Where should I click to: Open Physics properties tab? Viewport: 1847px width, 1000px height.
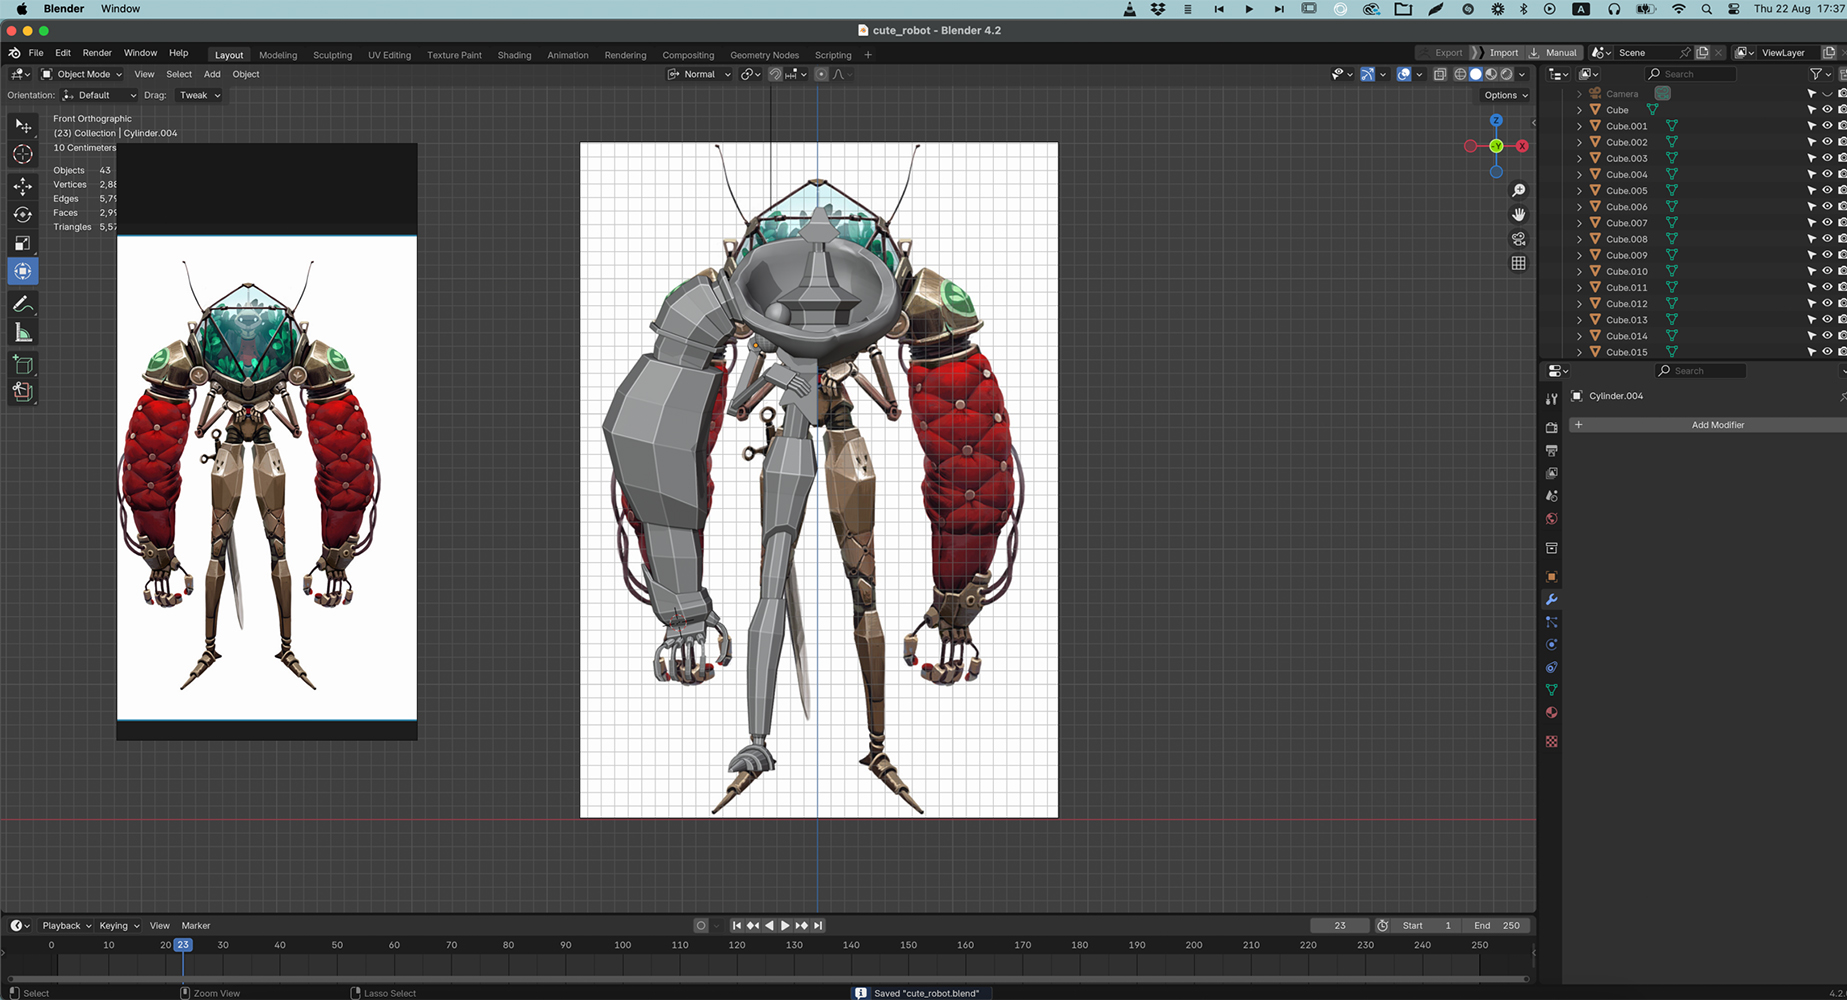[1551, 645]
